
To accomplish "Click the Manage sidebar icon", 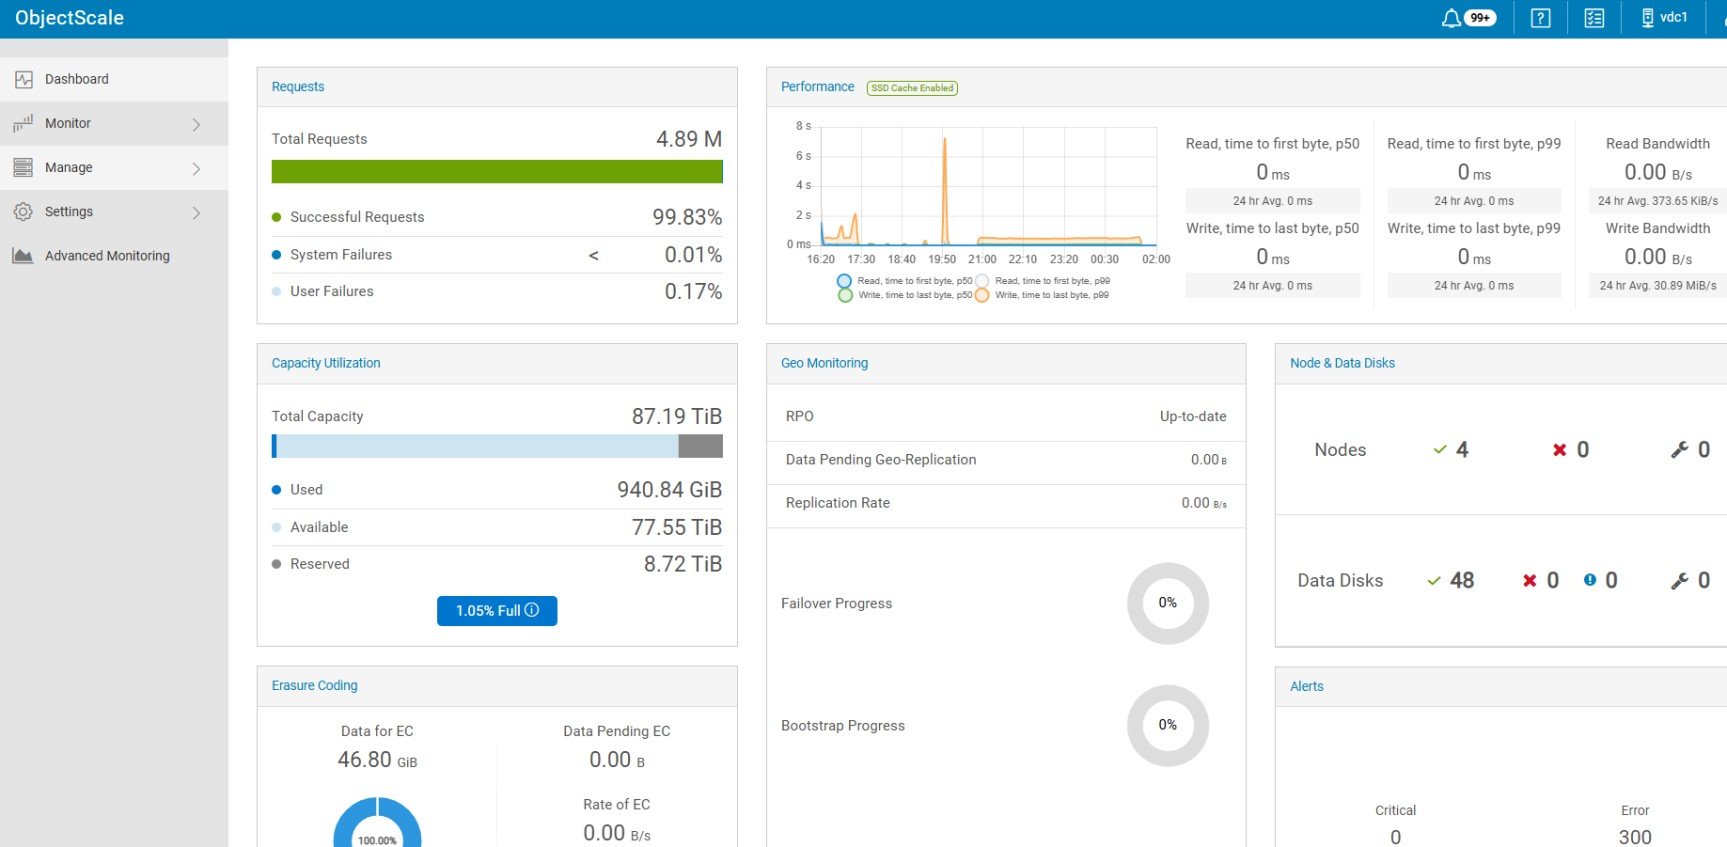I will (23, 168).
